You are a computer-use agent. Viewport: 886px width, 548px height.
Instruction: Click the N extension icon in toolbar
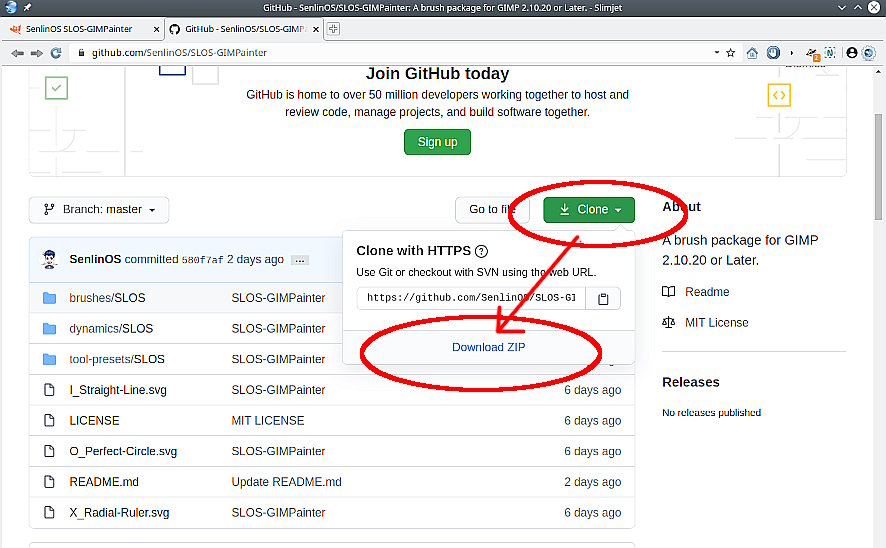(x=829, y=53)
